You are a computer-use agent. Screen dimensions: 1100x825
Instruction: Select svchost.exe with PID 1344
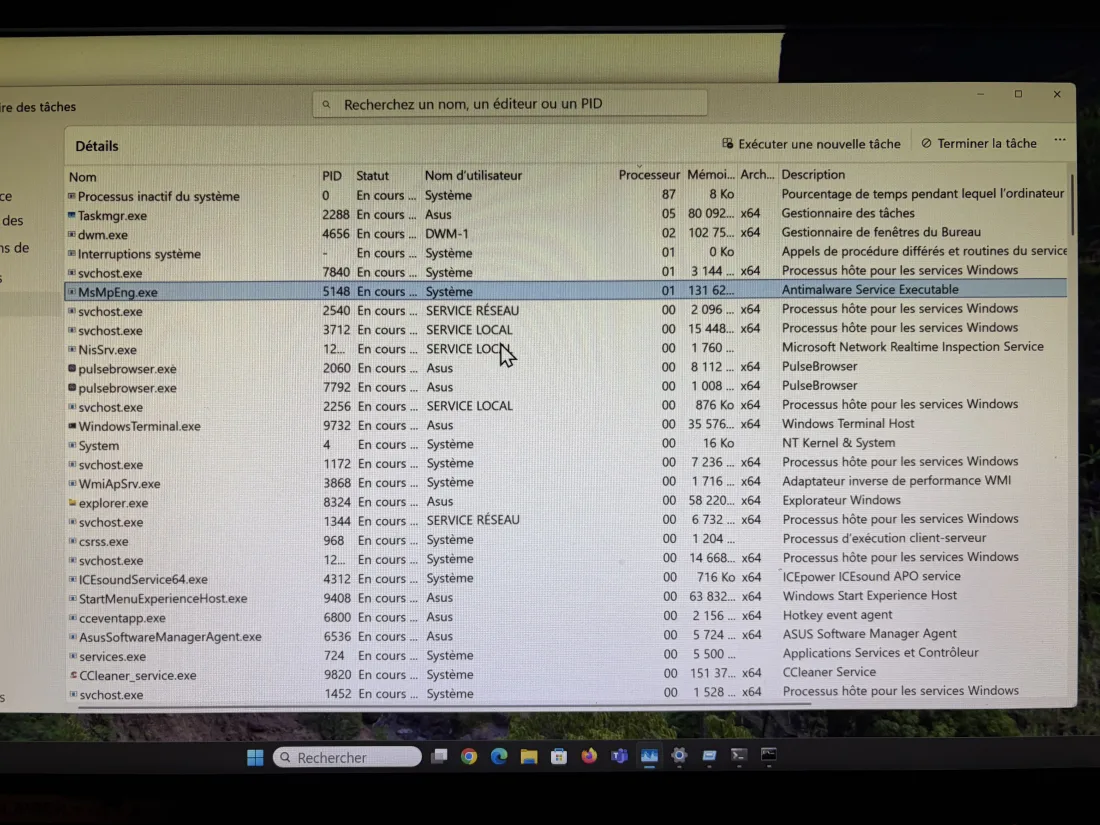[565, 521]
